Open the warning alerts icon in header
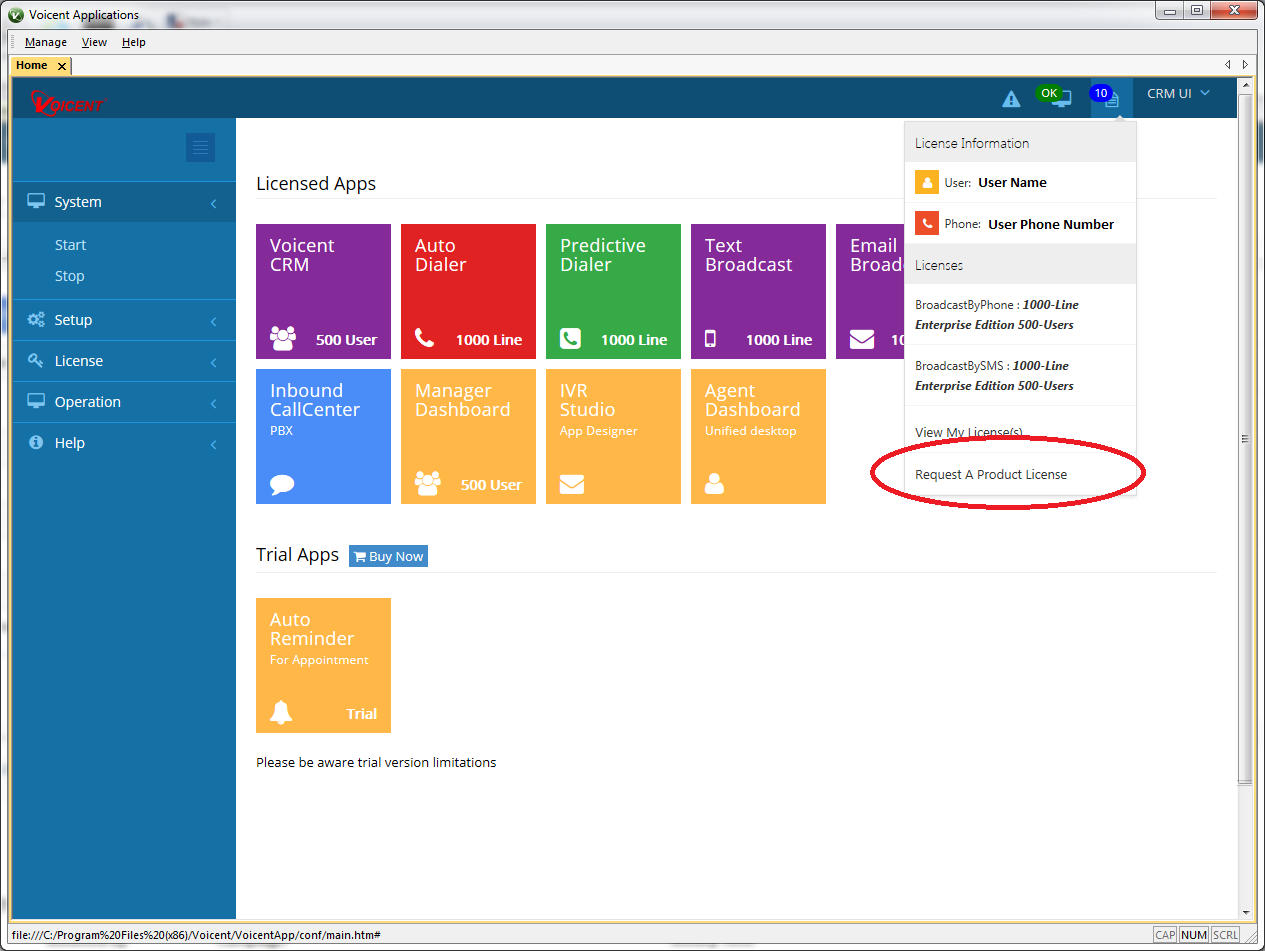 pyautogui.click(x=1011, y=97)
